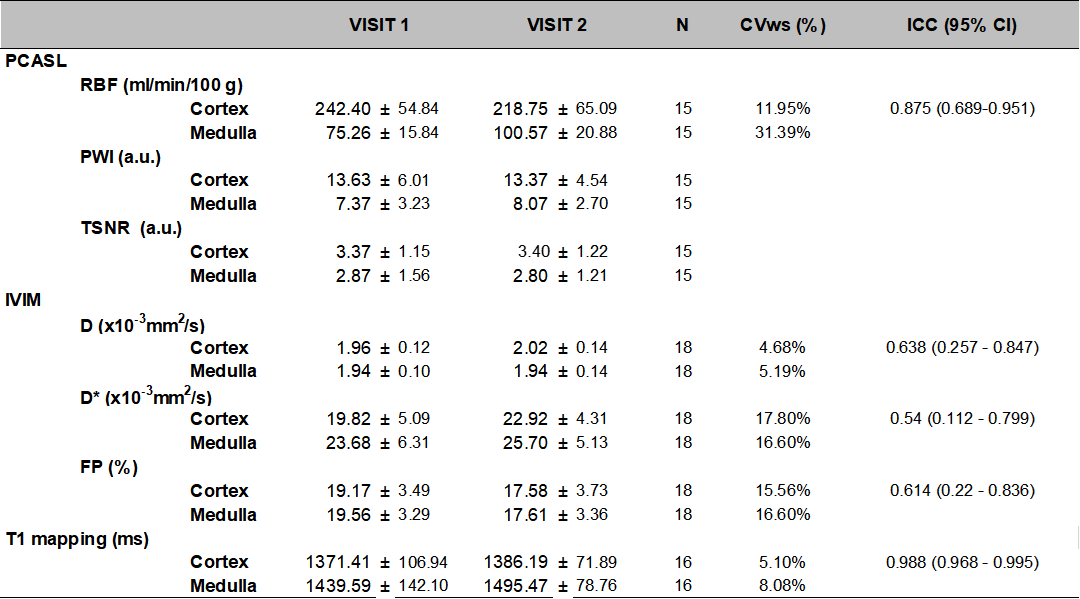
Task: Click the PCASL section label
Action: (x=36, y=61)
